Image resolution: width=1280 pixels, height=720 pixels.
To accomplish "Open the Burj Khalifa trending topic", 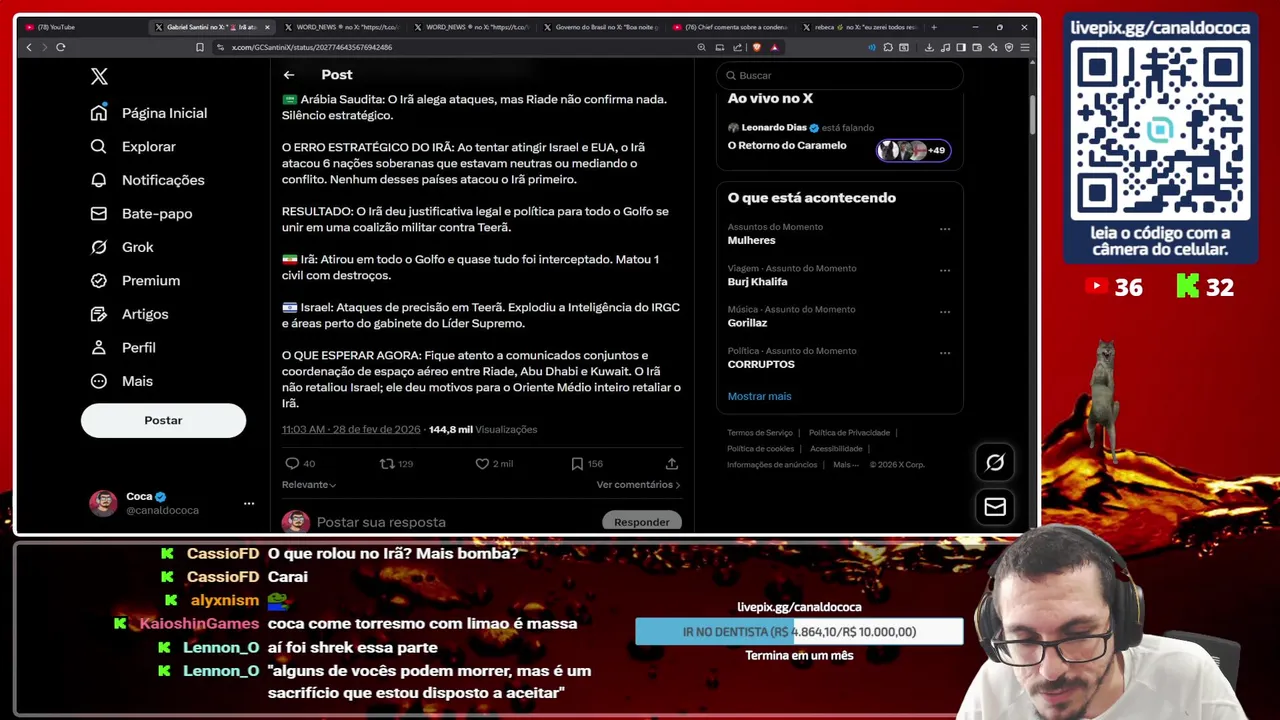I will pyautogui.click(x=757, y=282).
